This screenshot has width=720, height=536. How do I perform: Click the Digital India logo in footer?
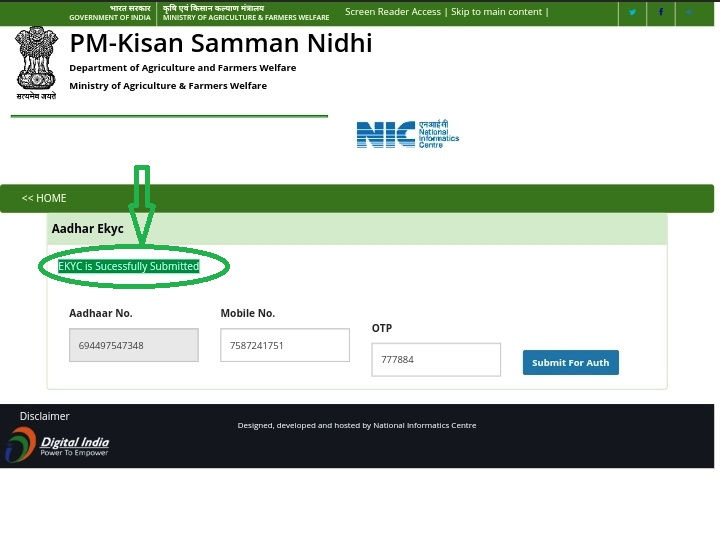tap(57, 444)
